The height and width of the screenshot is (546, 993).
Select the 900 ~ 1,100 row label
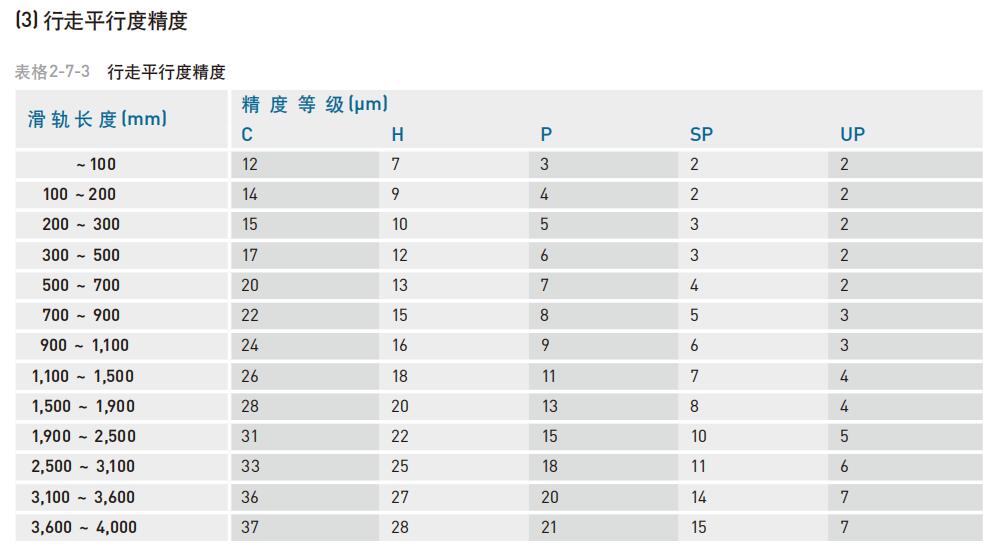point(85,346)
